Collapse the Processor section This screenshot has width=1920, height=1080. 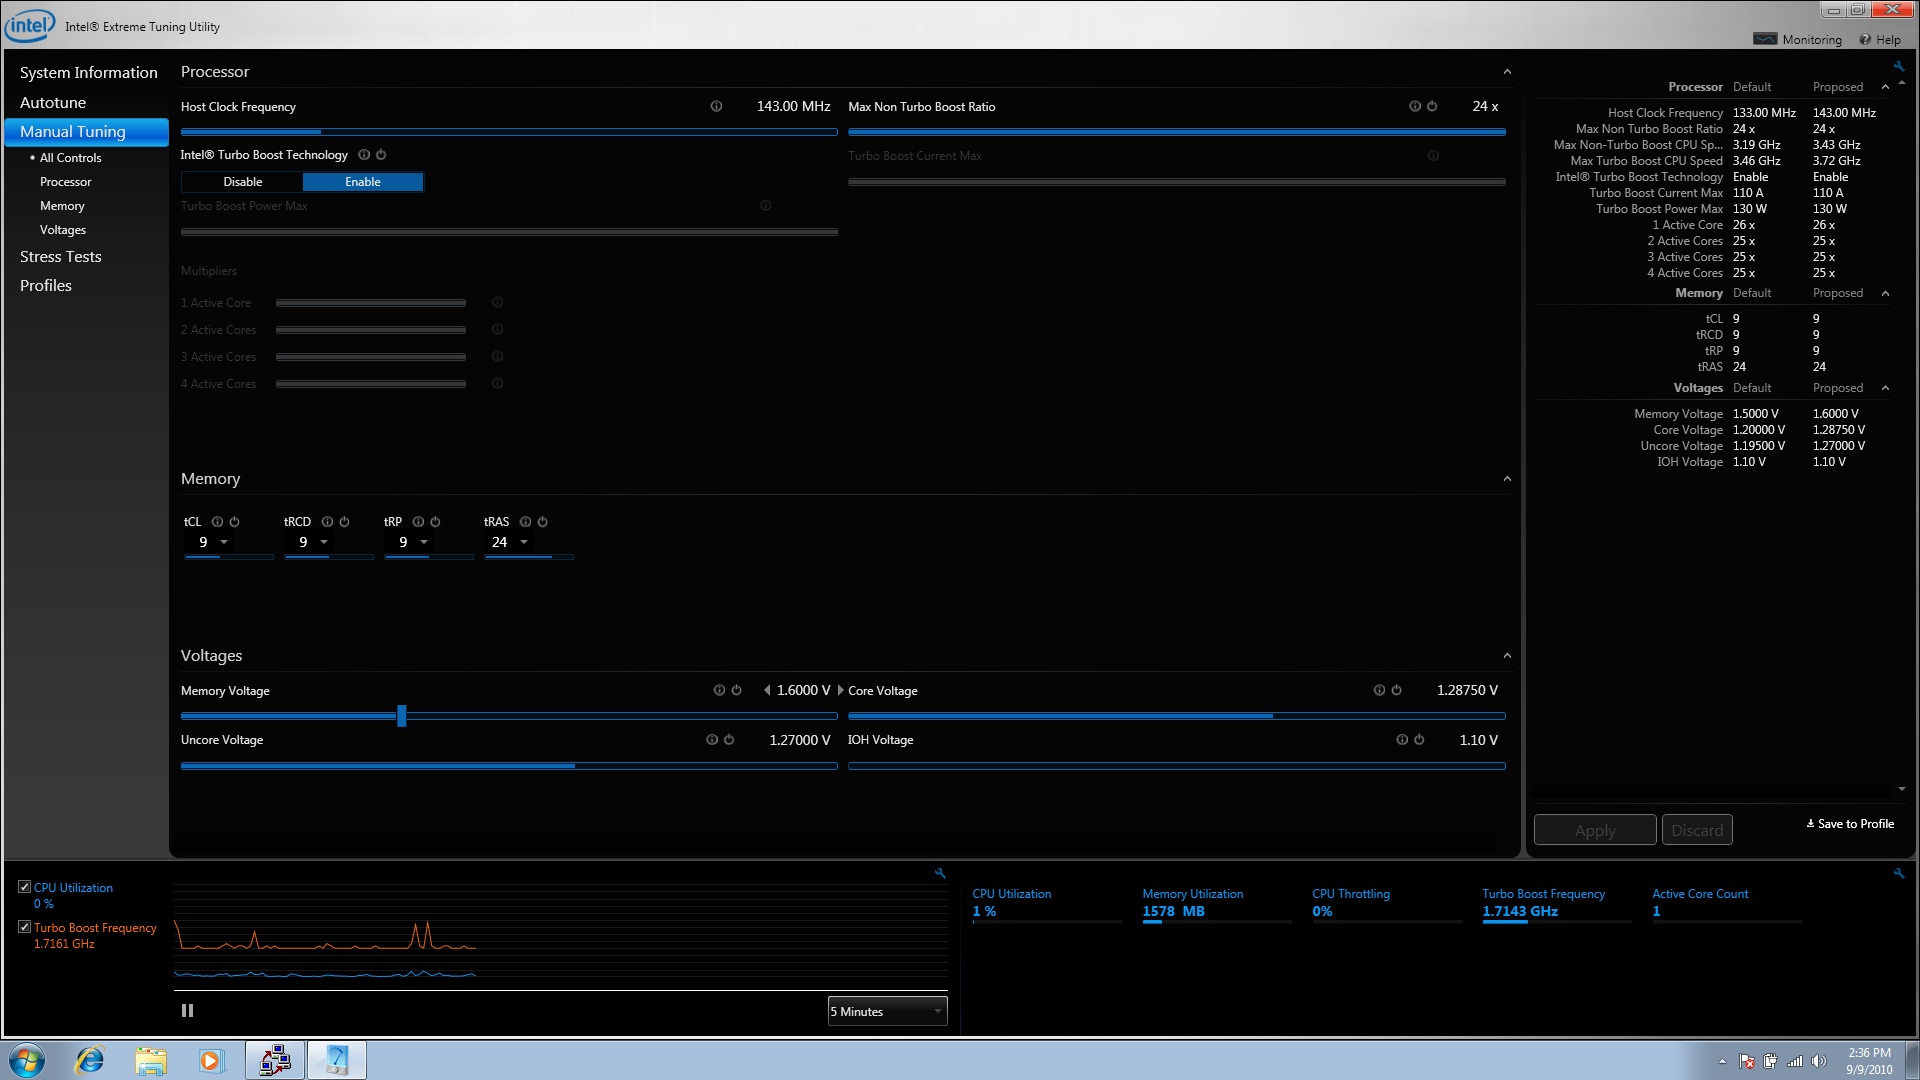tap(1507, 72)
